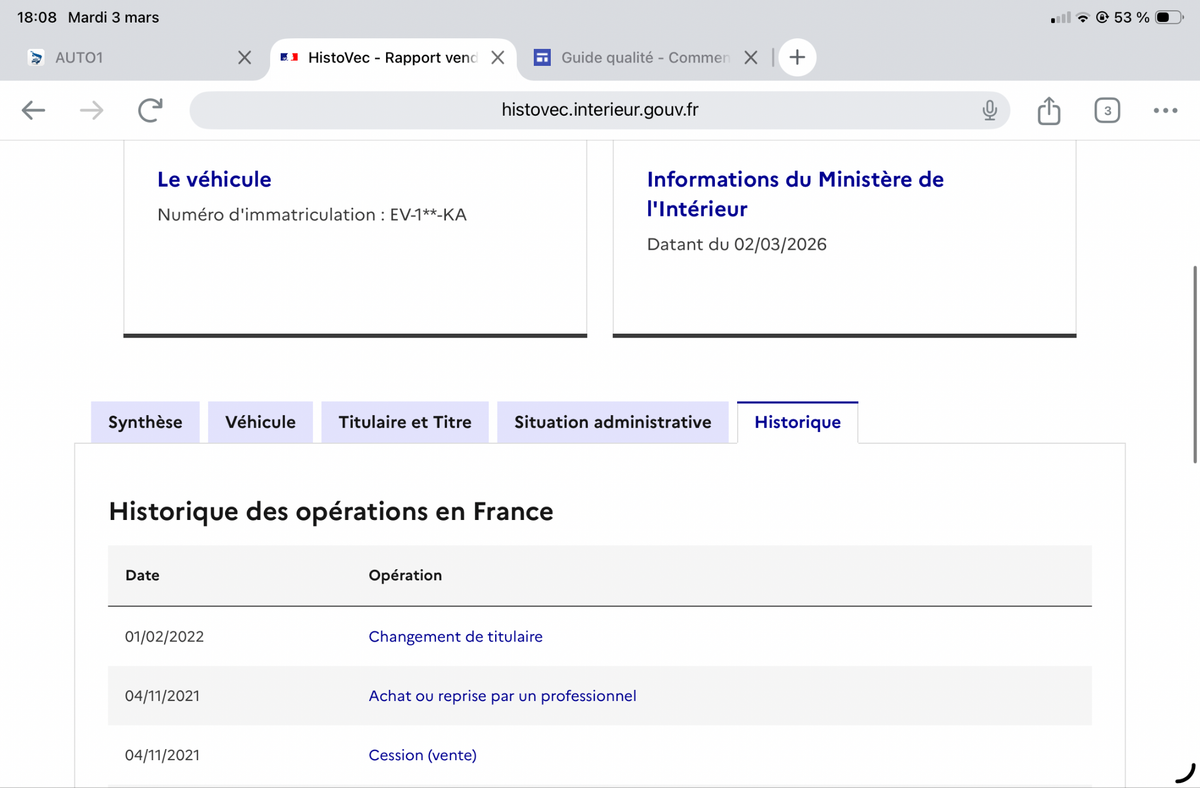The height and width of the screenshot is (788, 1200).
Task: Reload the HistoVec page
Action: (x=150, y=110)
